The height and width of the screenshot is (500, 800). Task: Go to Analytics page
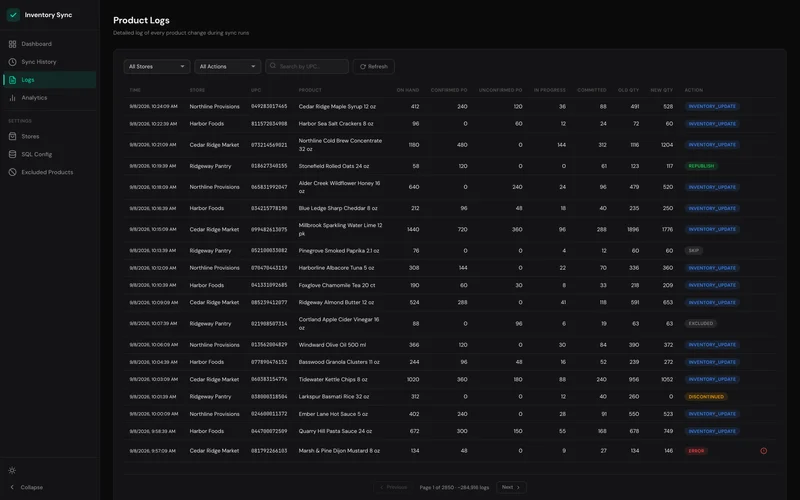(x=49, y=97)
